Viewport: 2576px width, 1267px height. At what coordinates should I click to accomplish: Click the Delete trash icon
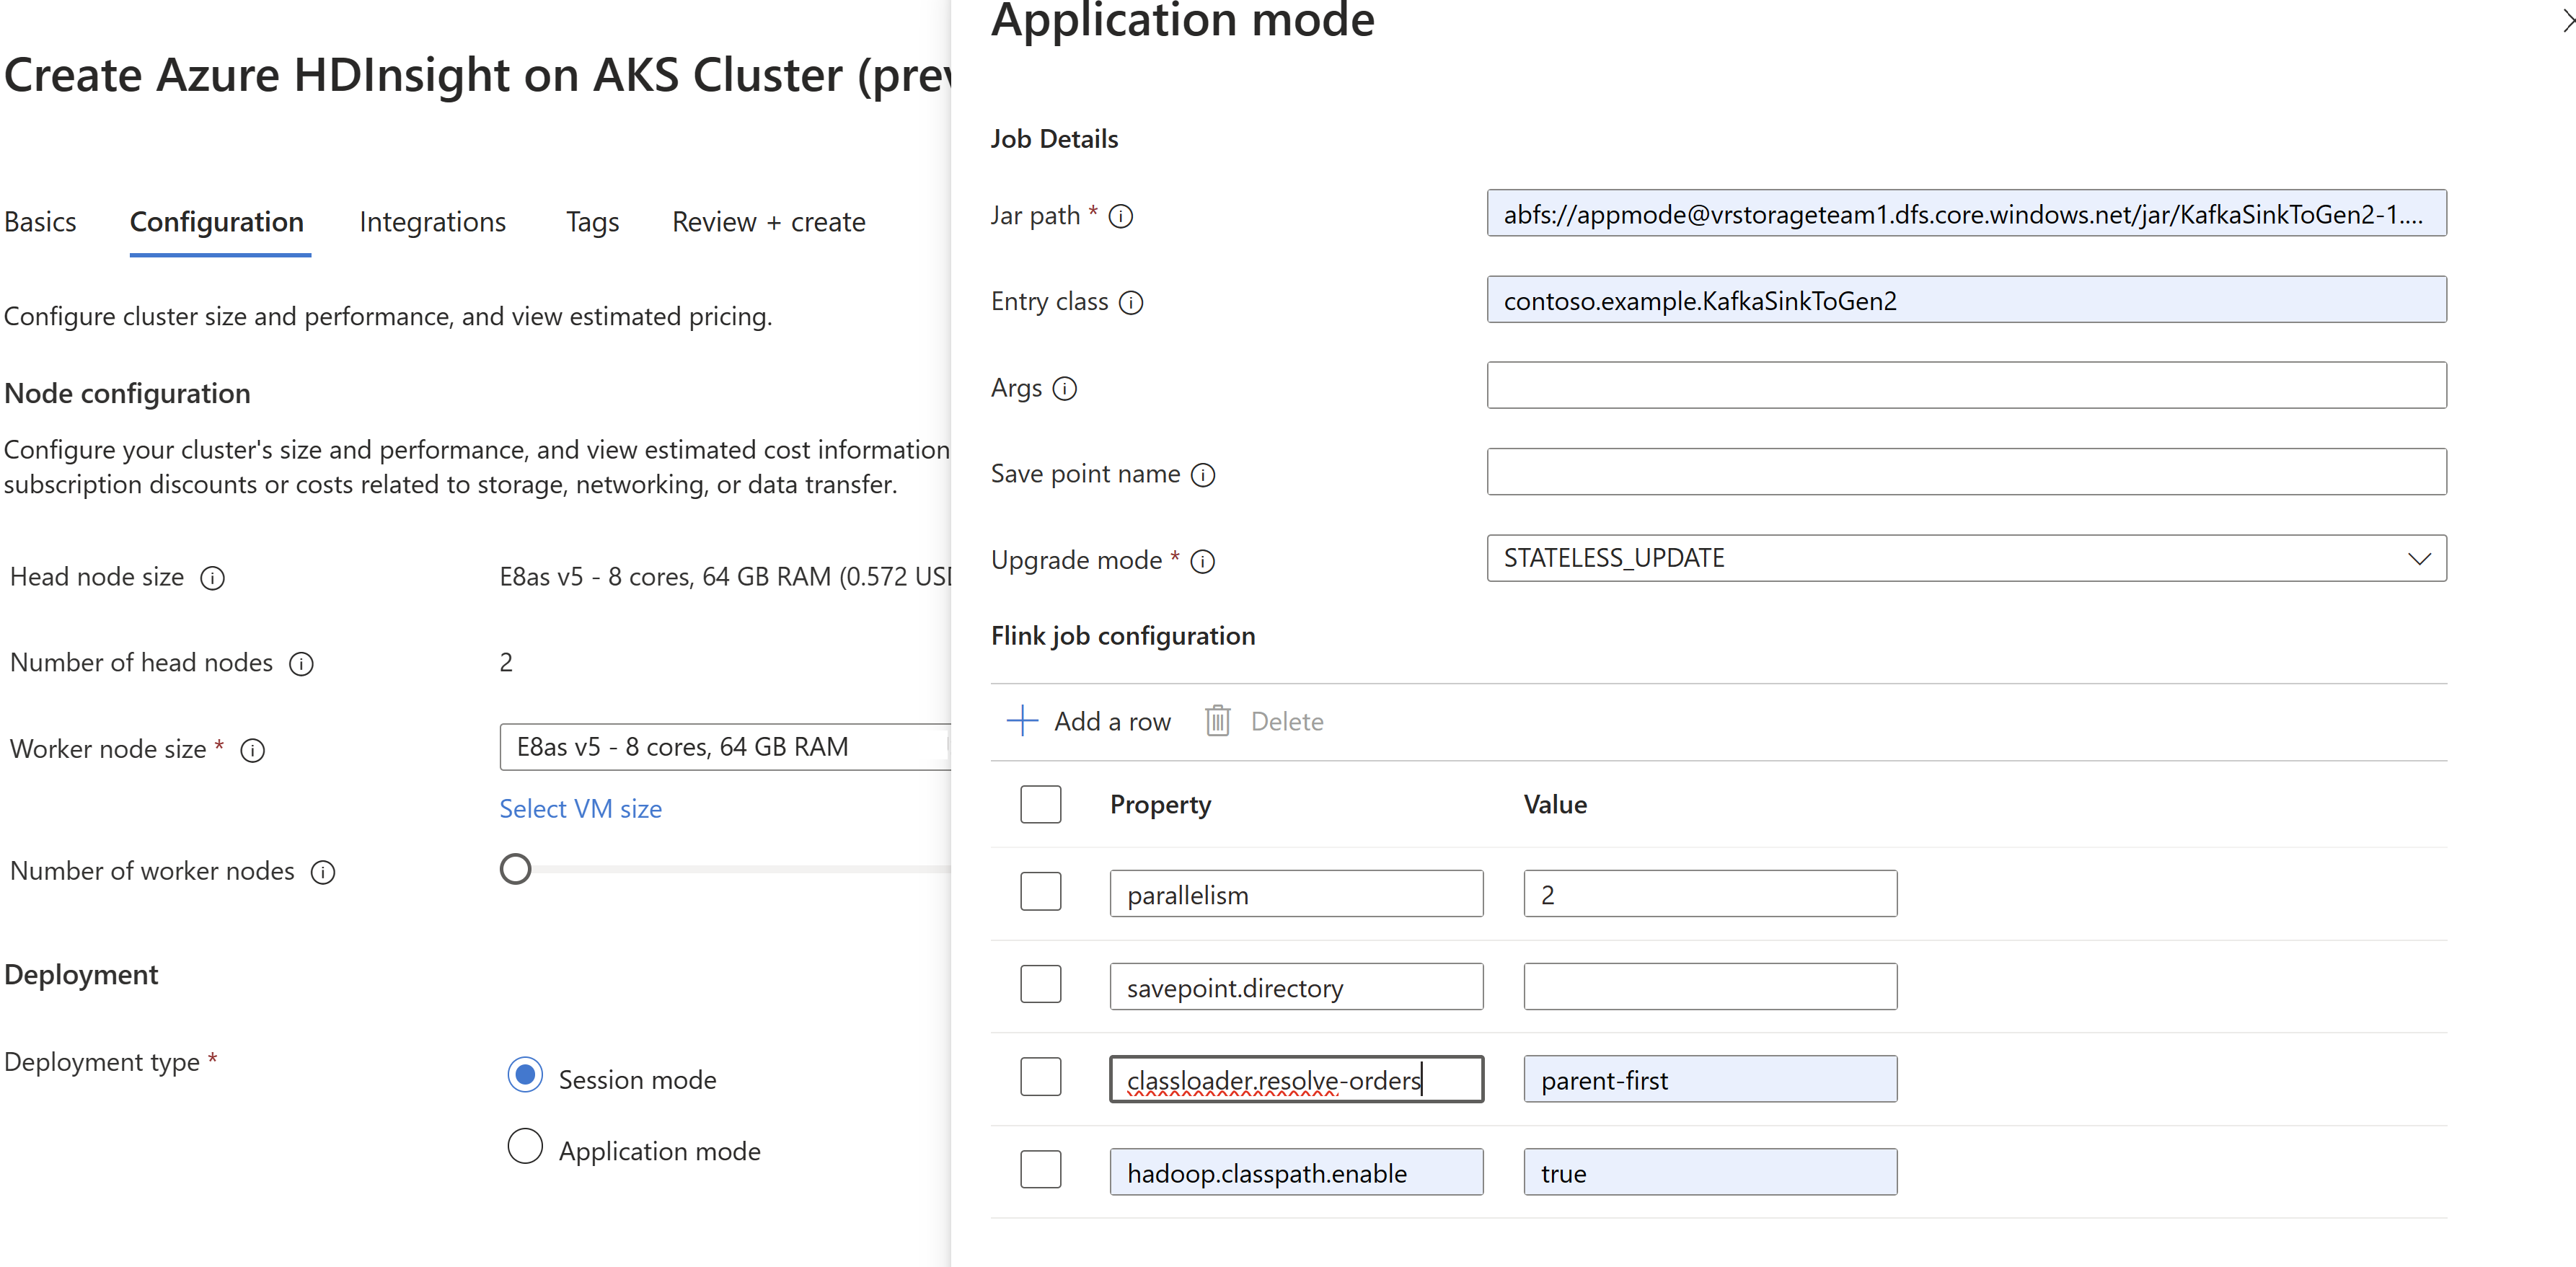pyautogui.click(x=1217, y=721)
